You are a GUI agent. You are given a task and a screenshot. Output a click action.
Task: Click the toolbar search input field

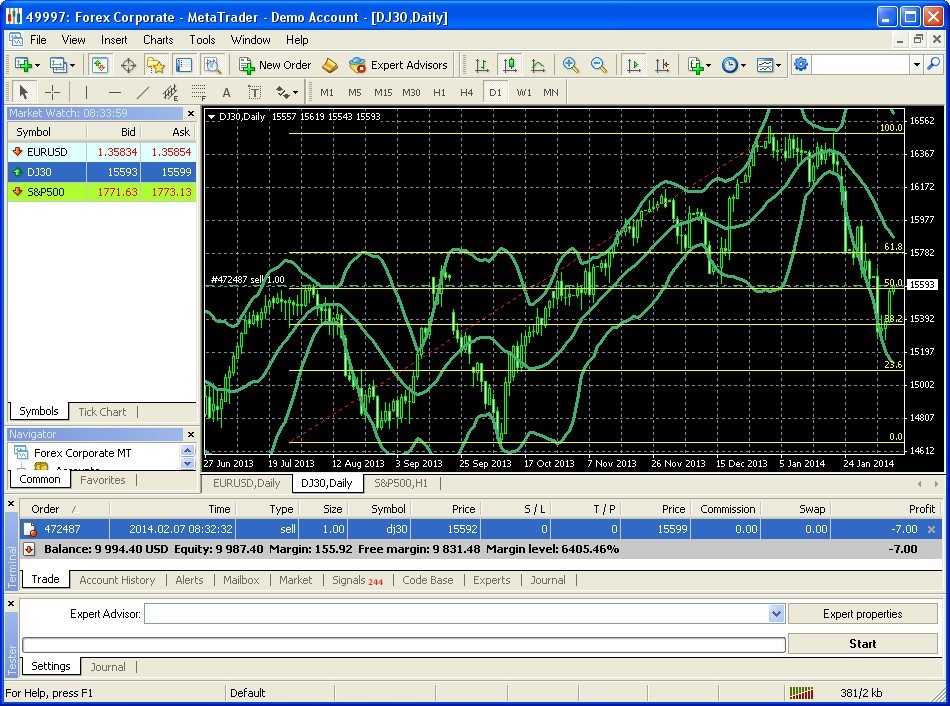861,64
